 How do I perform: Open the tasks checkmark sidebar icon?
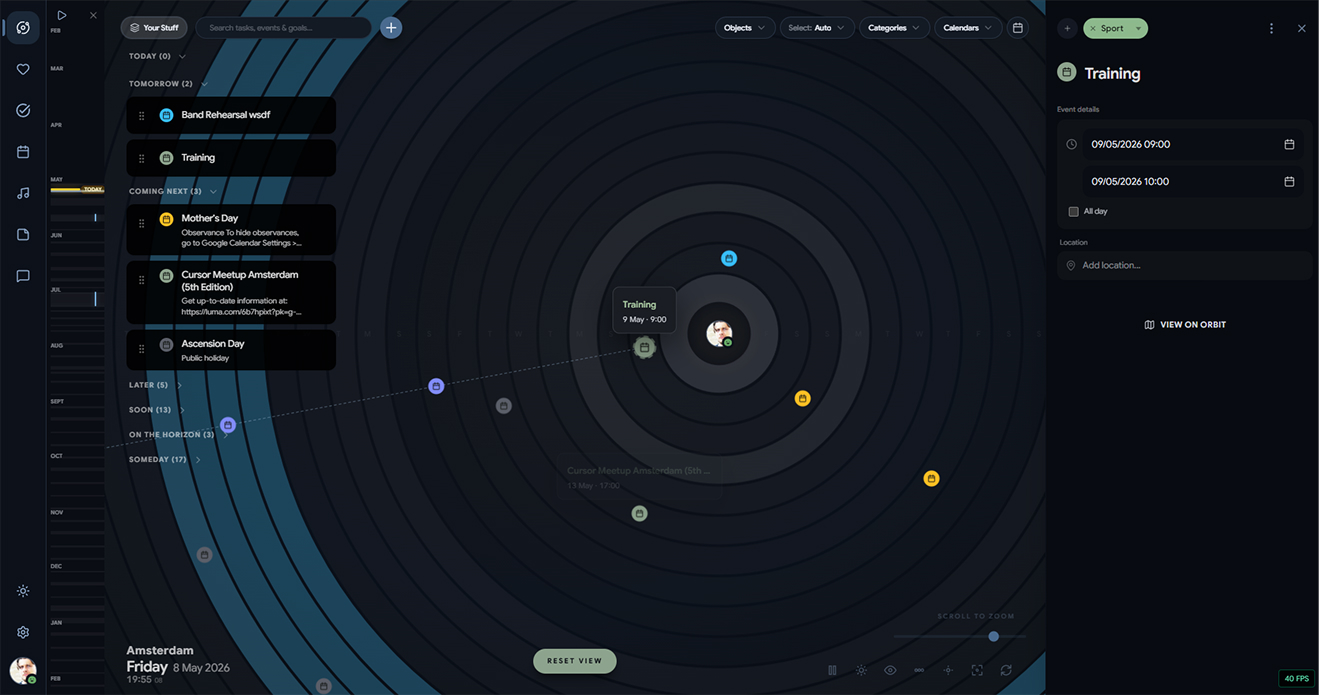point(23,111)
